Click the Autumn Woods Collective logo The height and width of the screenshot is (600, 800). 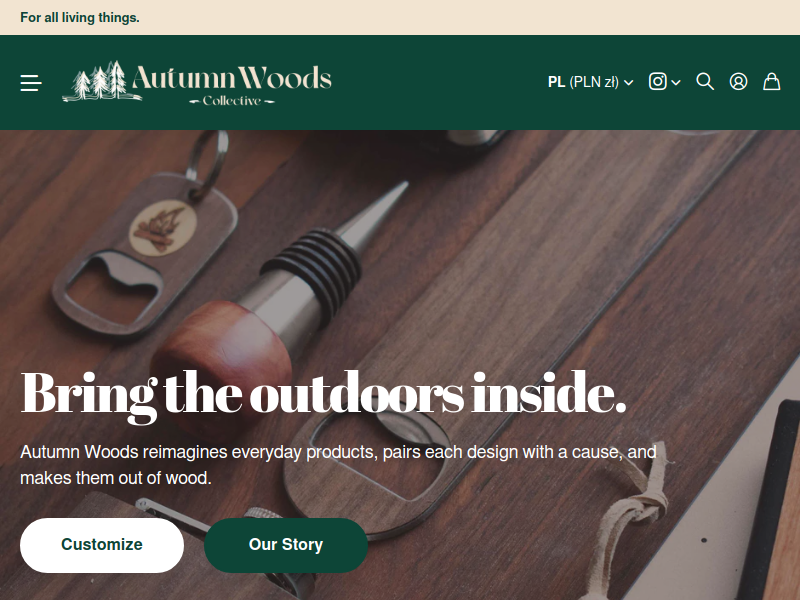[197, 83]
